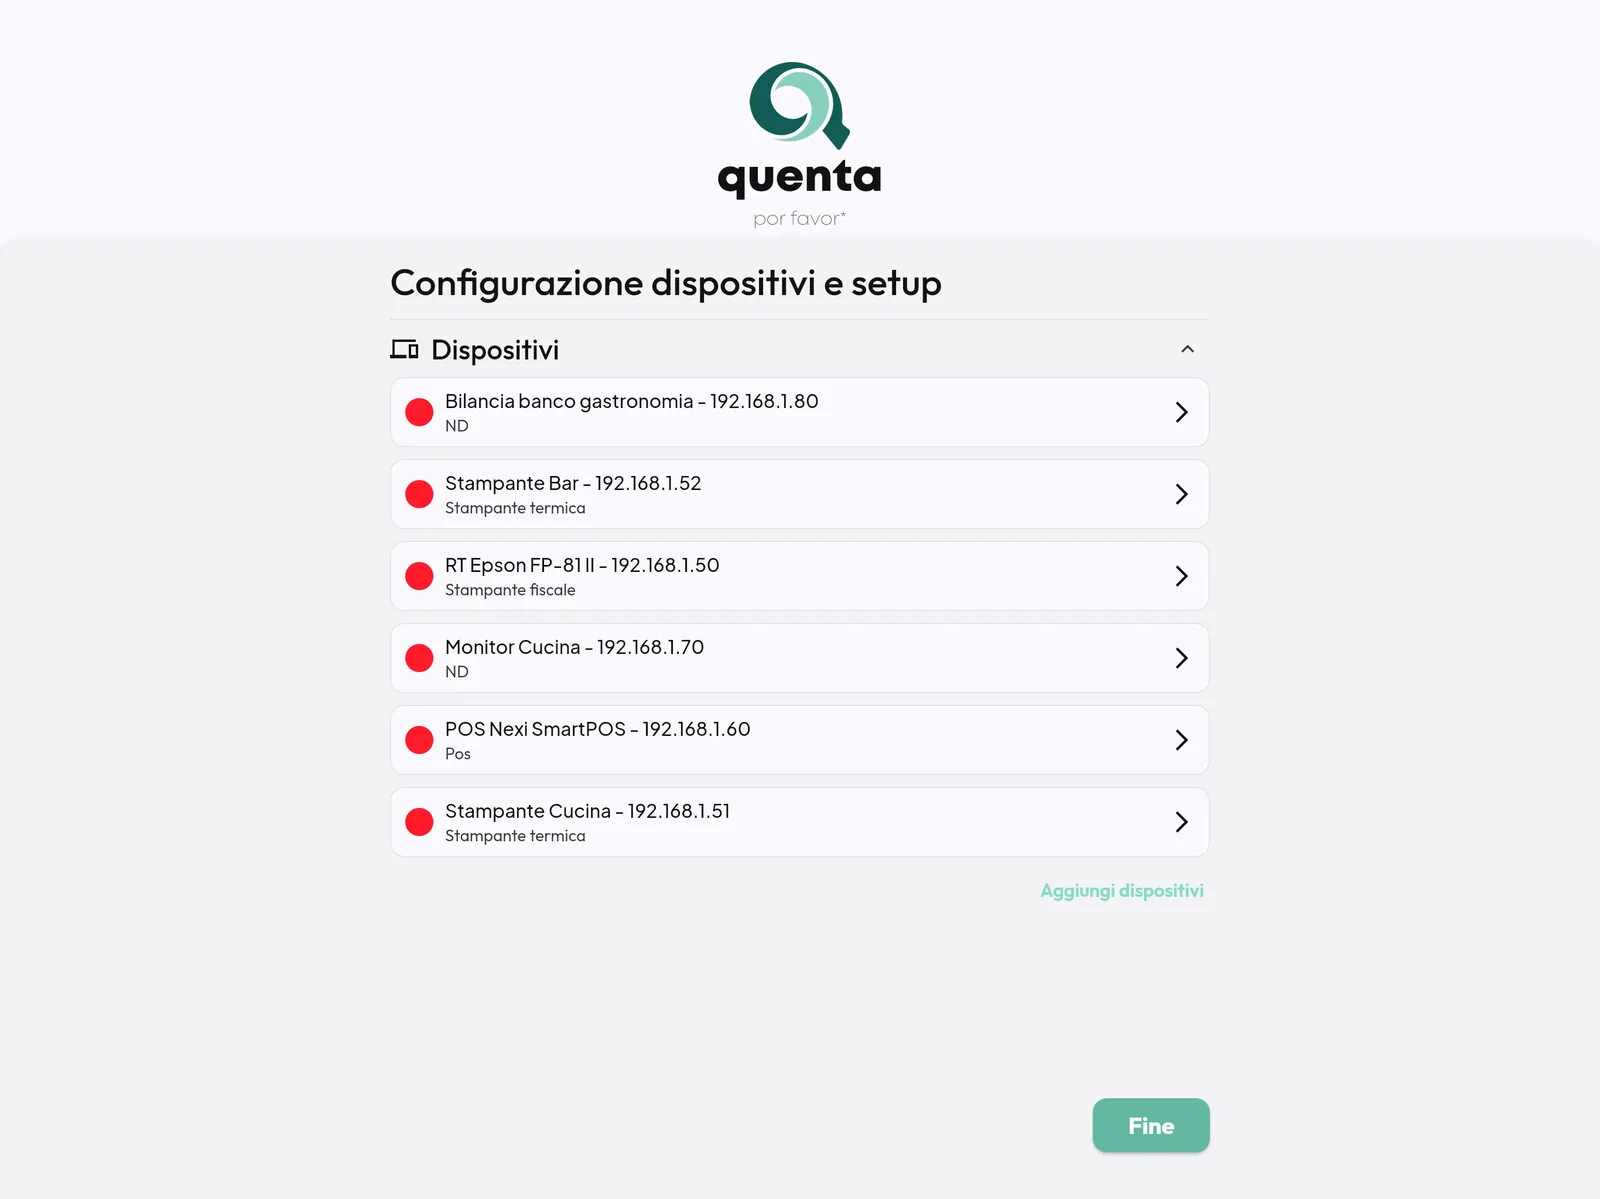This screenshot has width=1600, height=1199.
Task: Click the Configurazione dispositivi e setup title
Action: point(666,284)
